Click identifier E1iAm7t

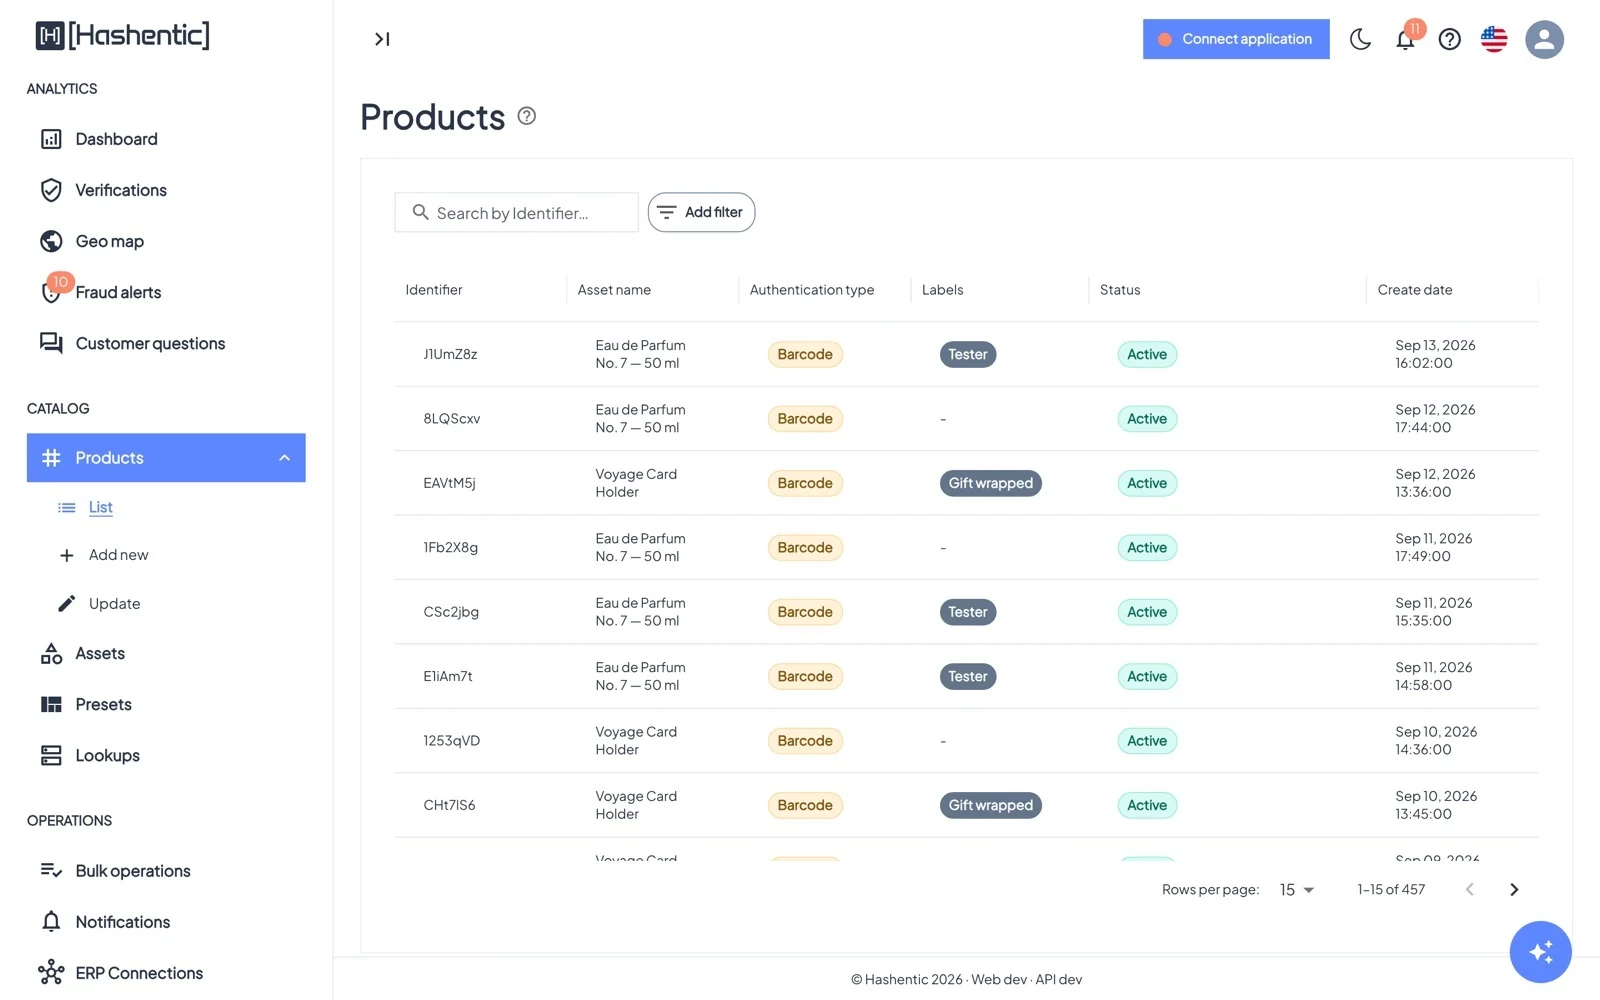point(448,677)
